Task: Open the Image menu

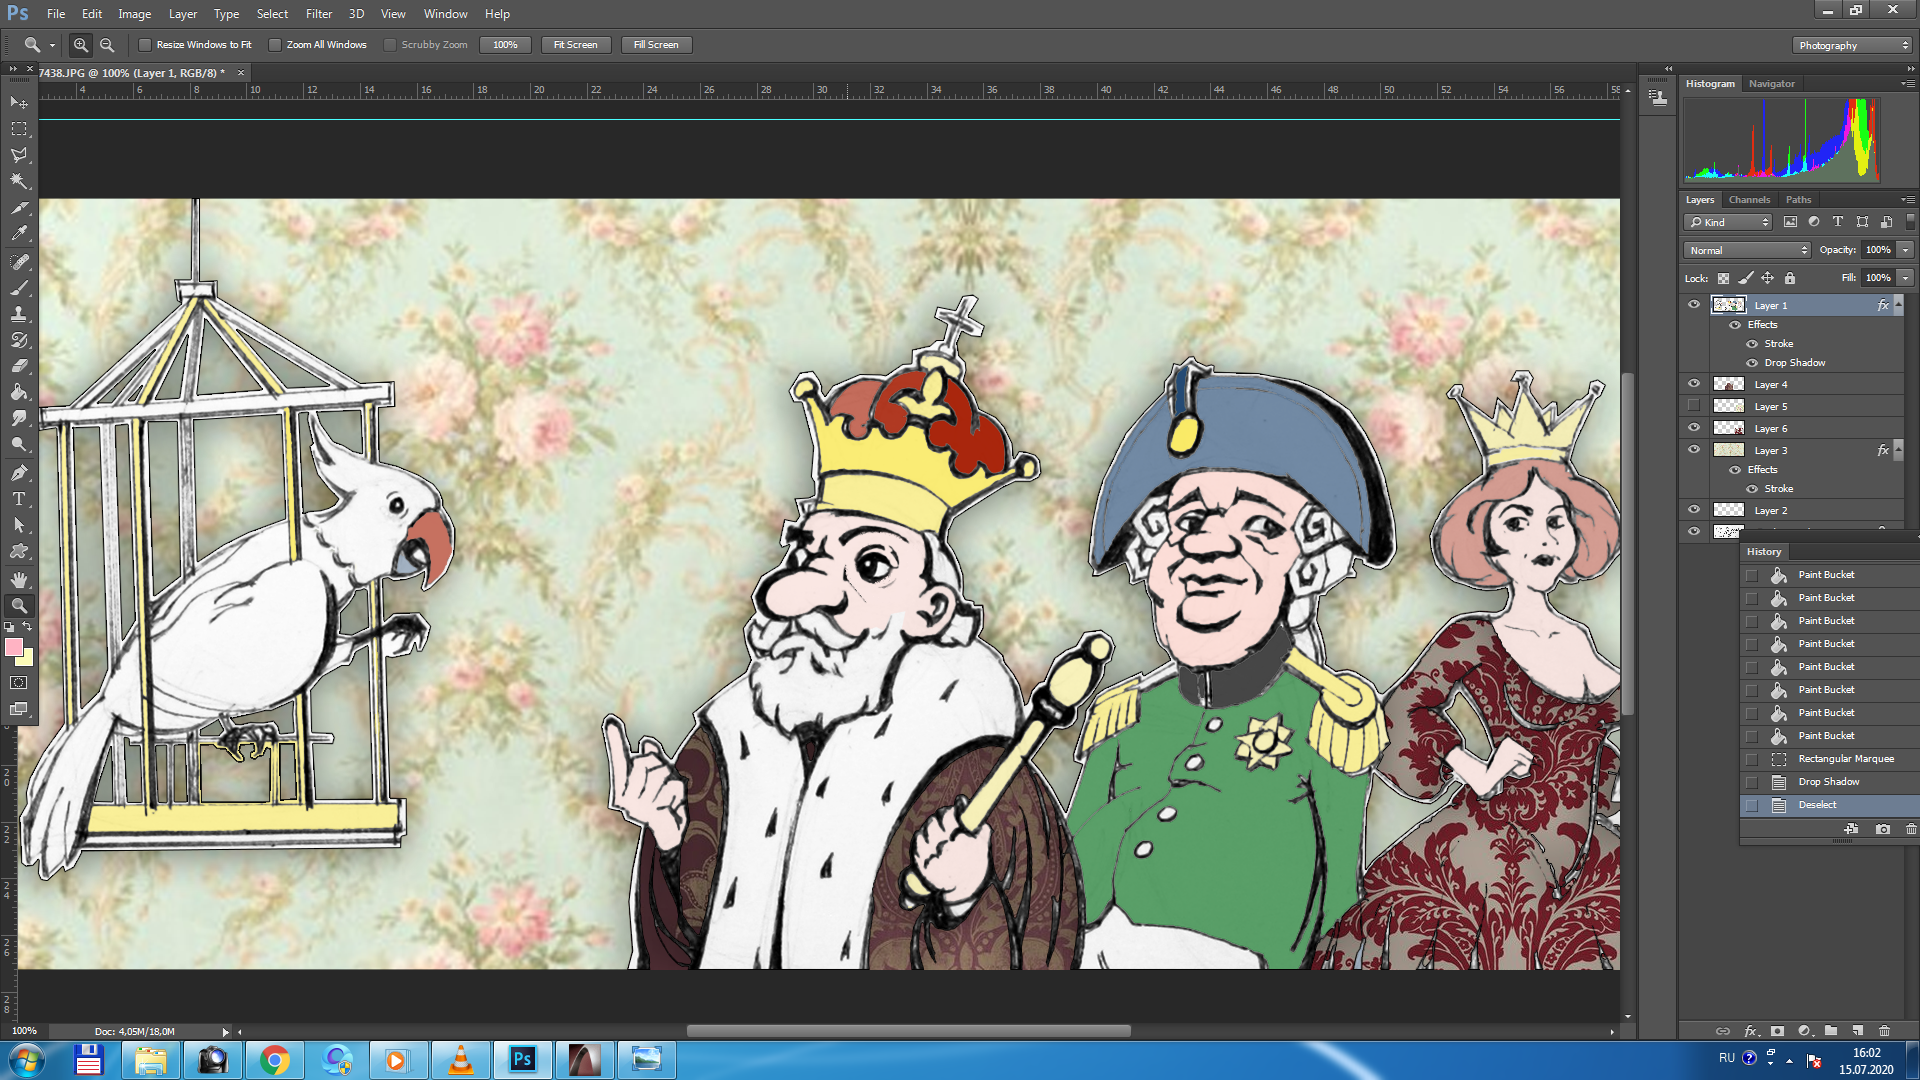Action: [134, 14]
